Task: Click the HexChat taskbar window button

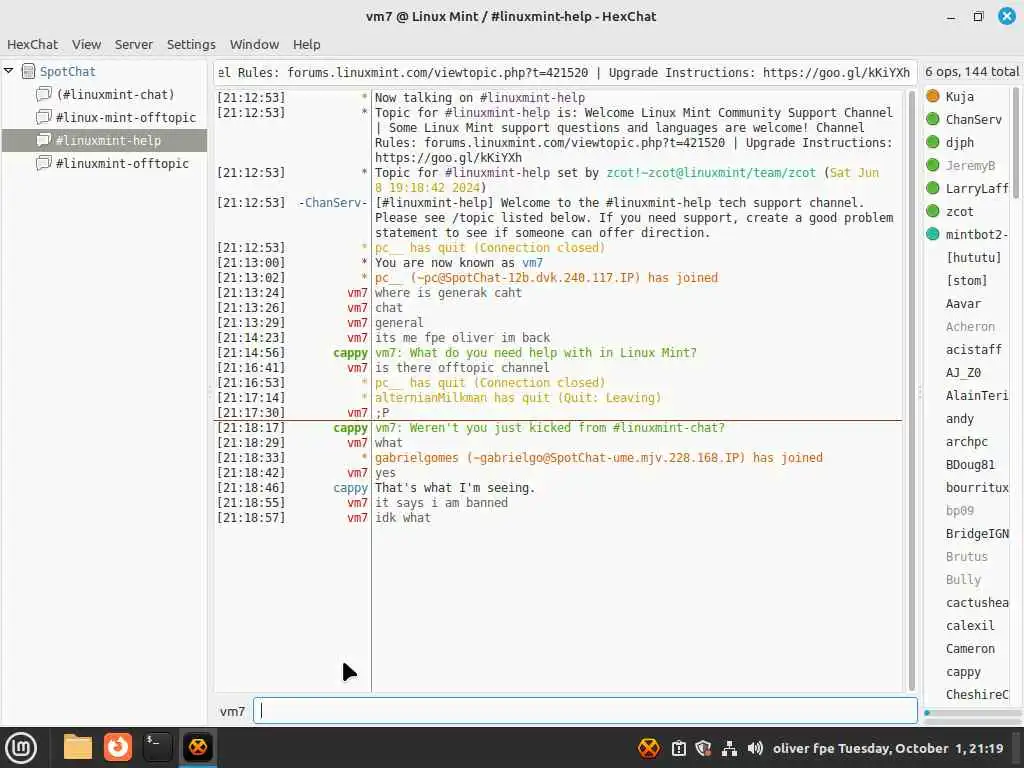Action: (x=197, y=747)
